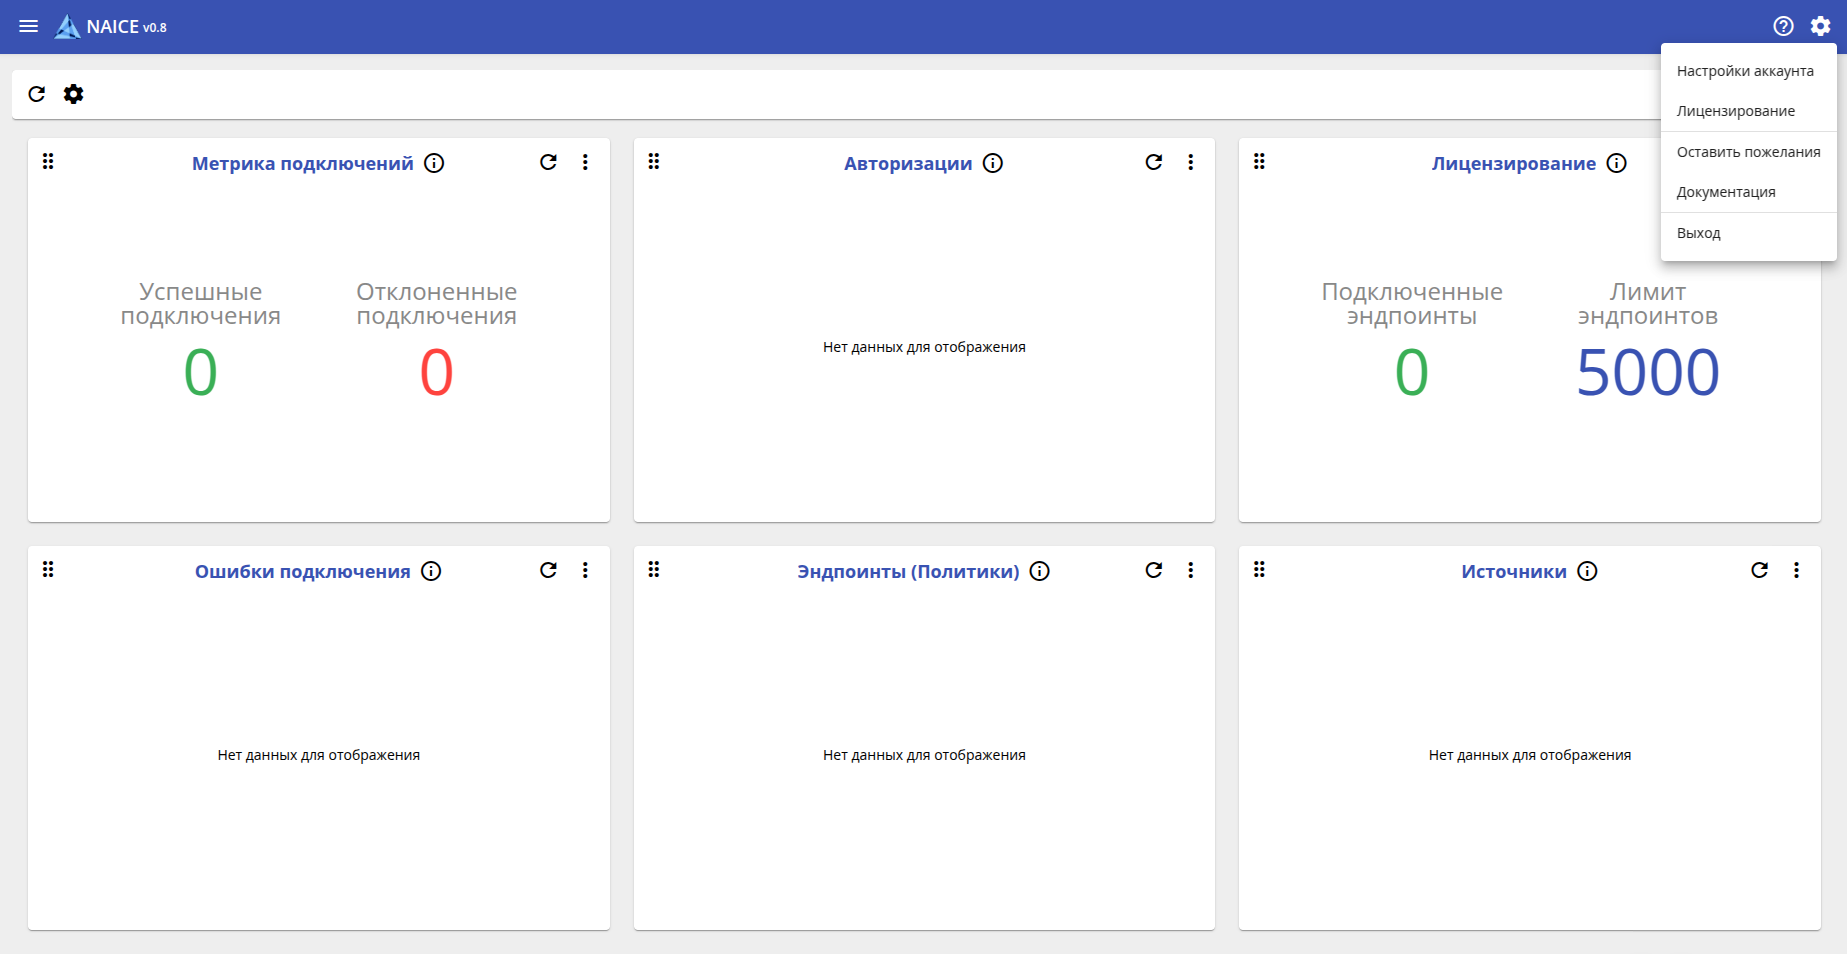Choose Лицензирование from the dropdown menu
This screenshot has width=1847, height=954.
[1735, 111]
